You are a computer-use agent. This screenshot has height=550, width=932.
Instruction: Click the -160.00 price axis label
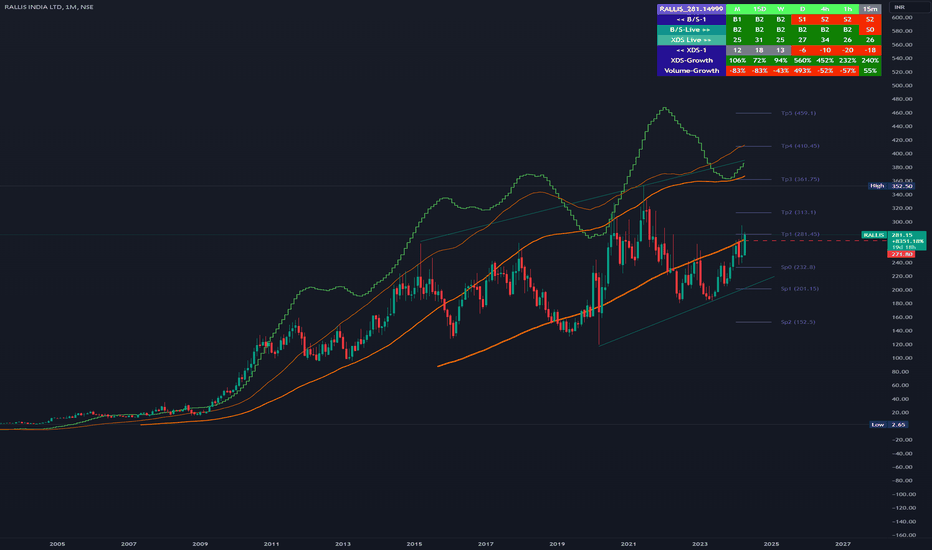903,535
